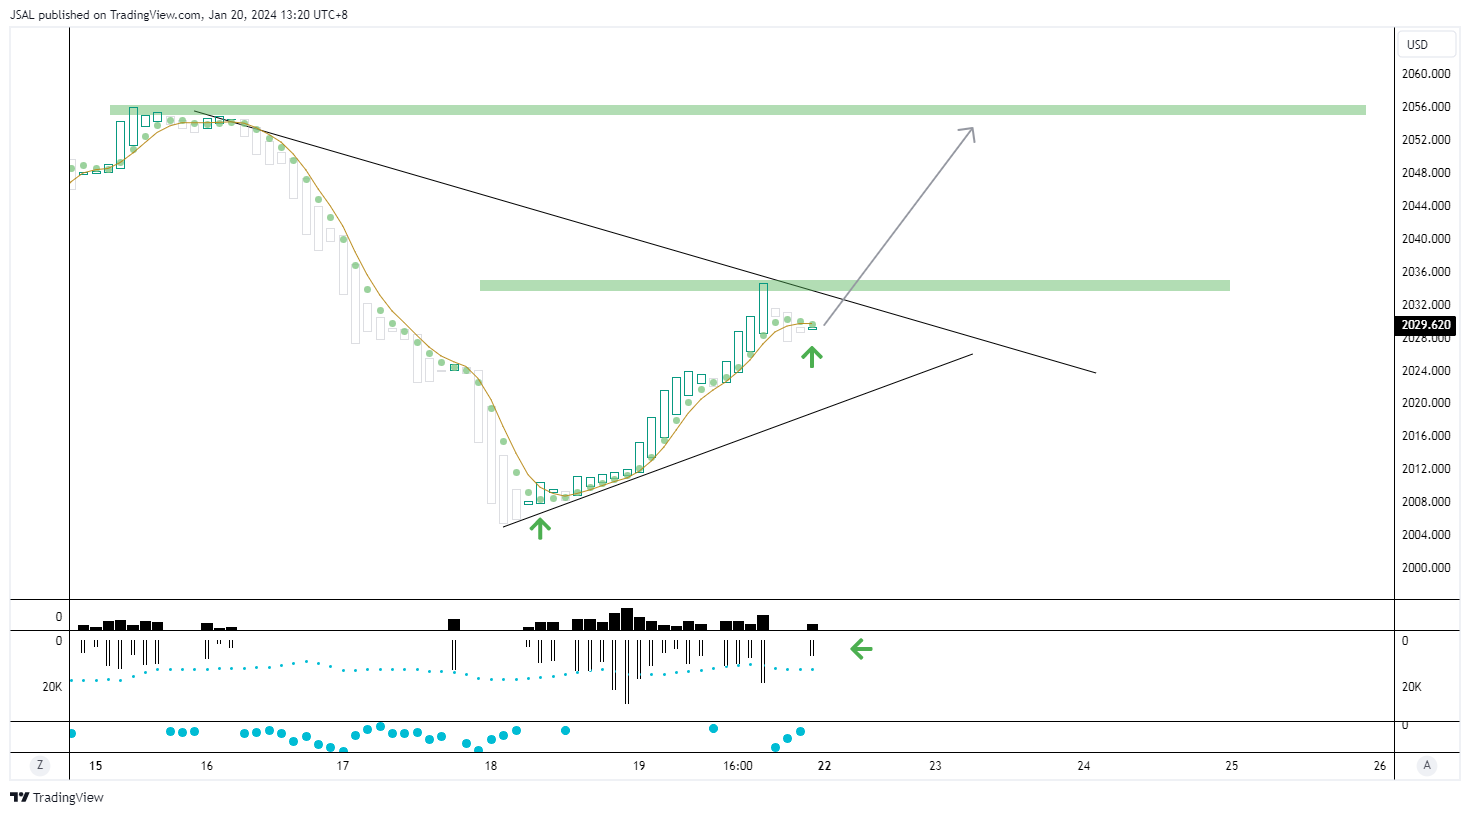This screenshot has height=815, width=1470.
Task: Click date 18 on time axis
Action: [x=491, y=766]
